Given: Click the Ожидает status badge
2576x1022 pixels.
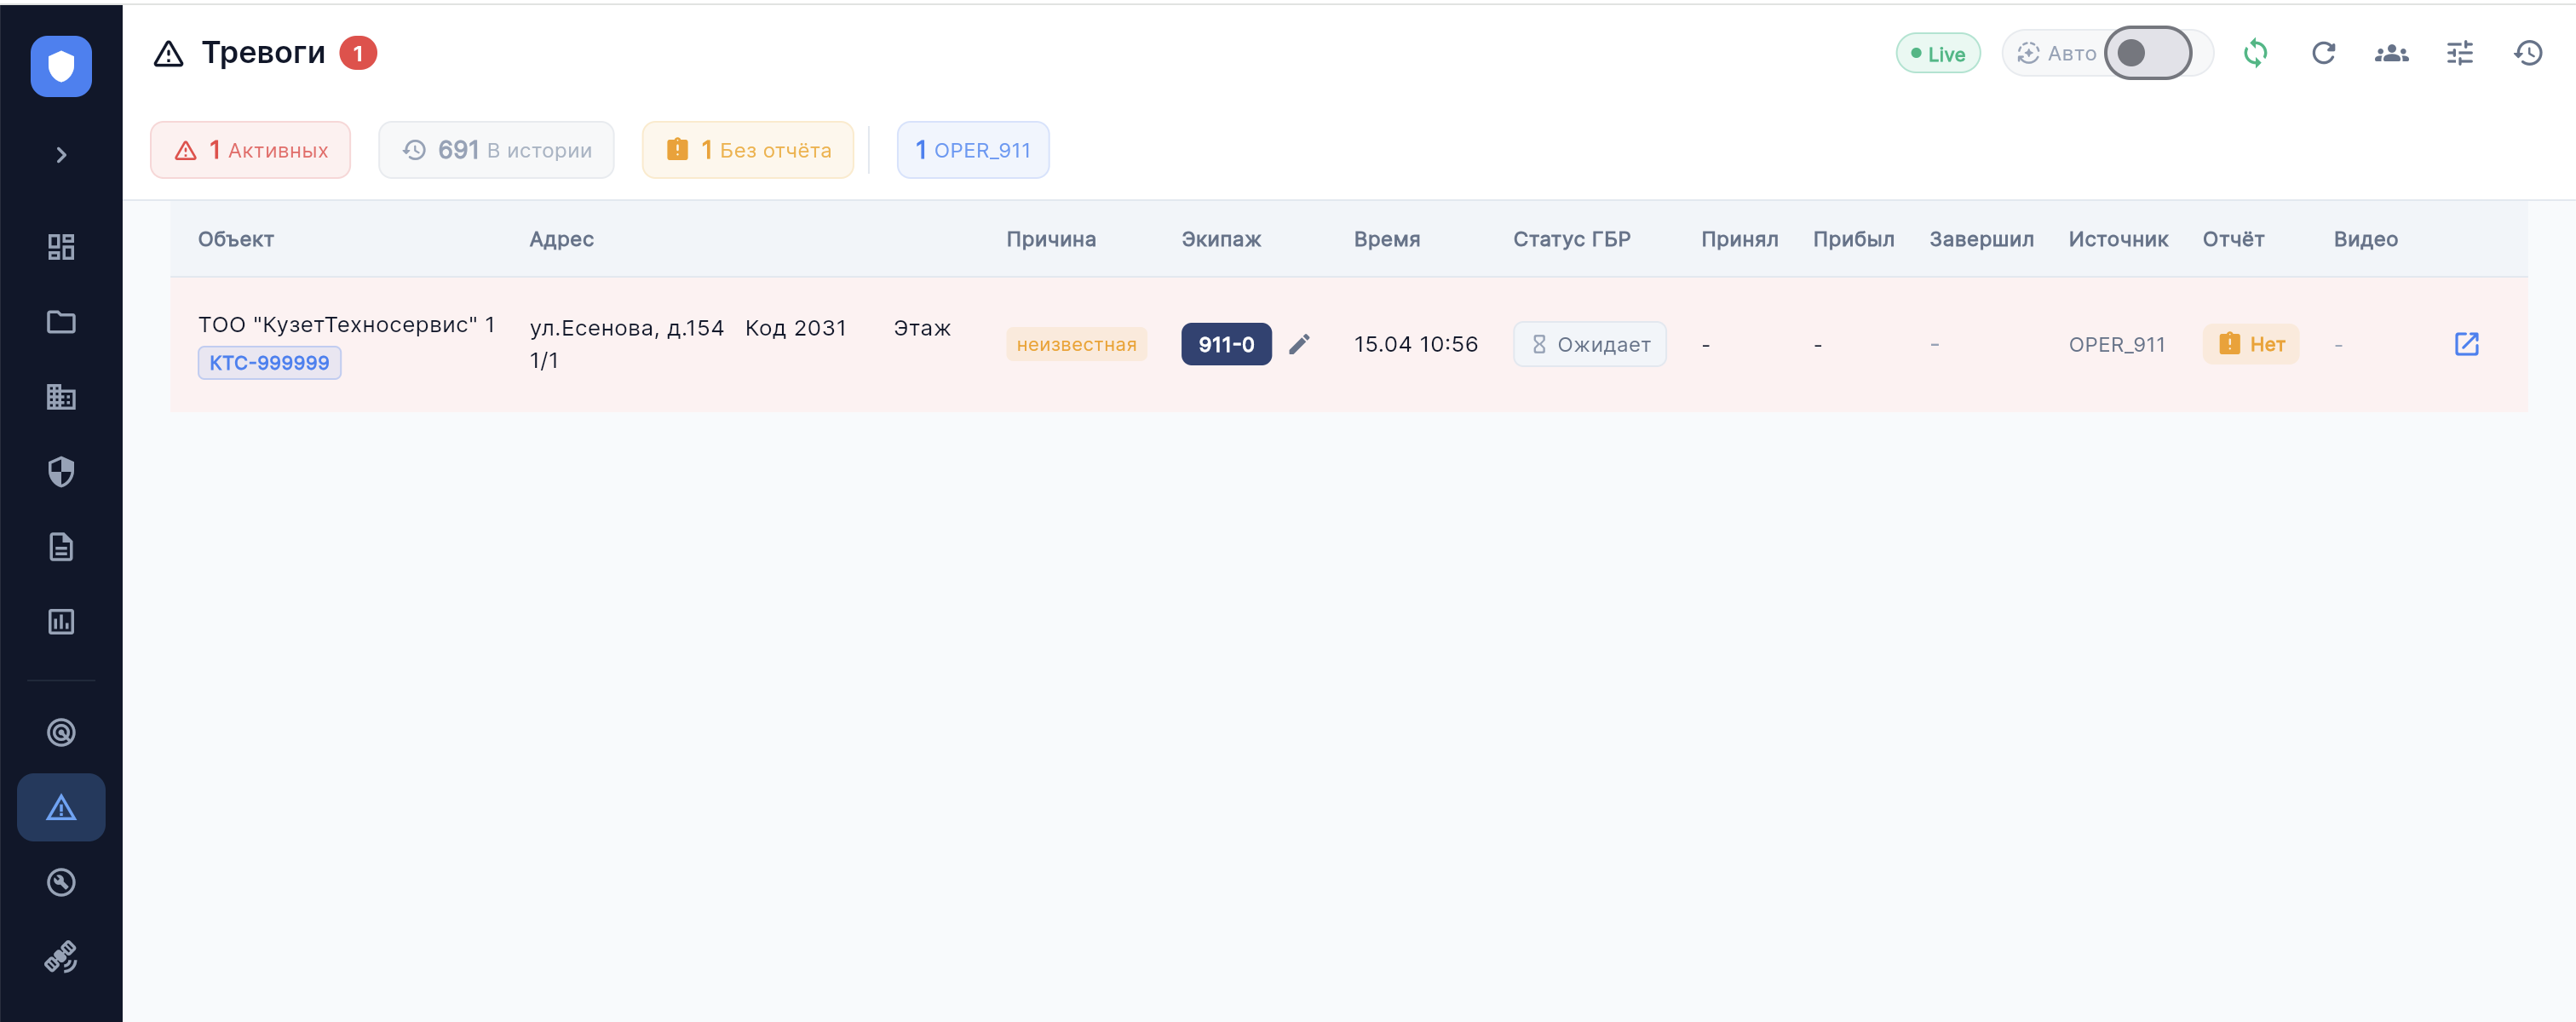Looking at the screenshot, I should (x=1589, y=344).
